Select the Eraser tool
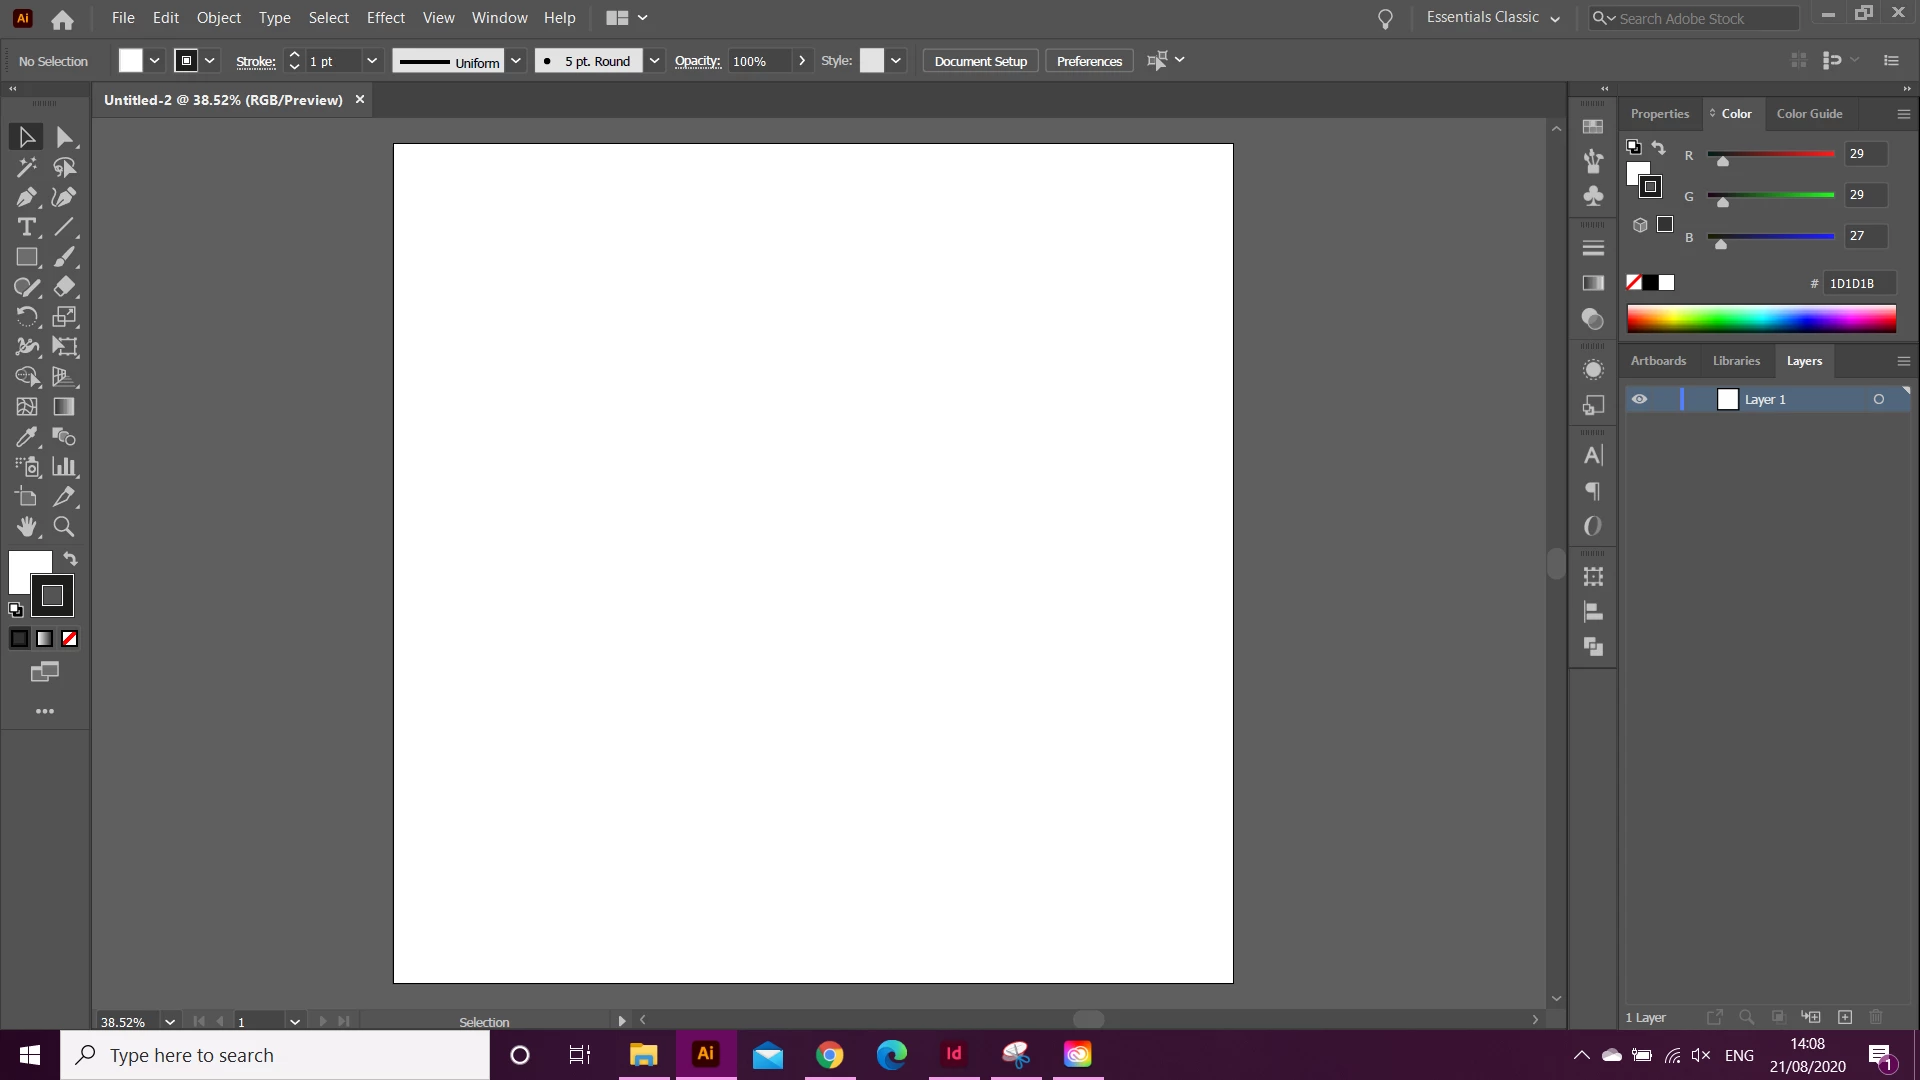 coord(64,287)
